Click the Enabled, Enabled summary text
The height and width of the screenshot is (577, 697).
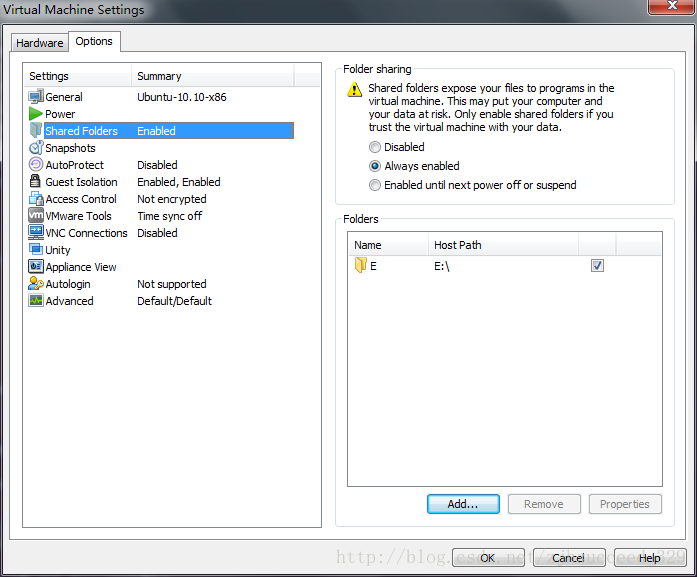pyautogui.click(x=179, y=182)
